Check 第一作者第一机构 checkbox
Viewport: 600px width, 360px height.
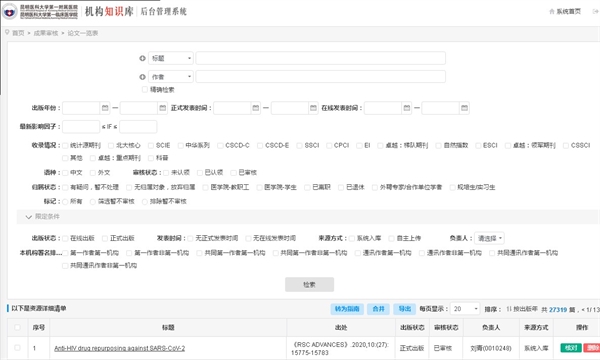pyautogui.click(x=65, y=253)
